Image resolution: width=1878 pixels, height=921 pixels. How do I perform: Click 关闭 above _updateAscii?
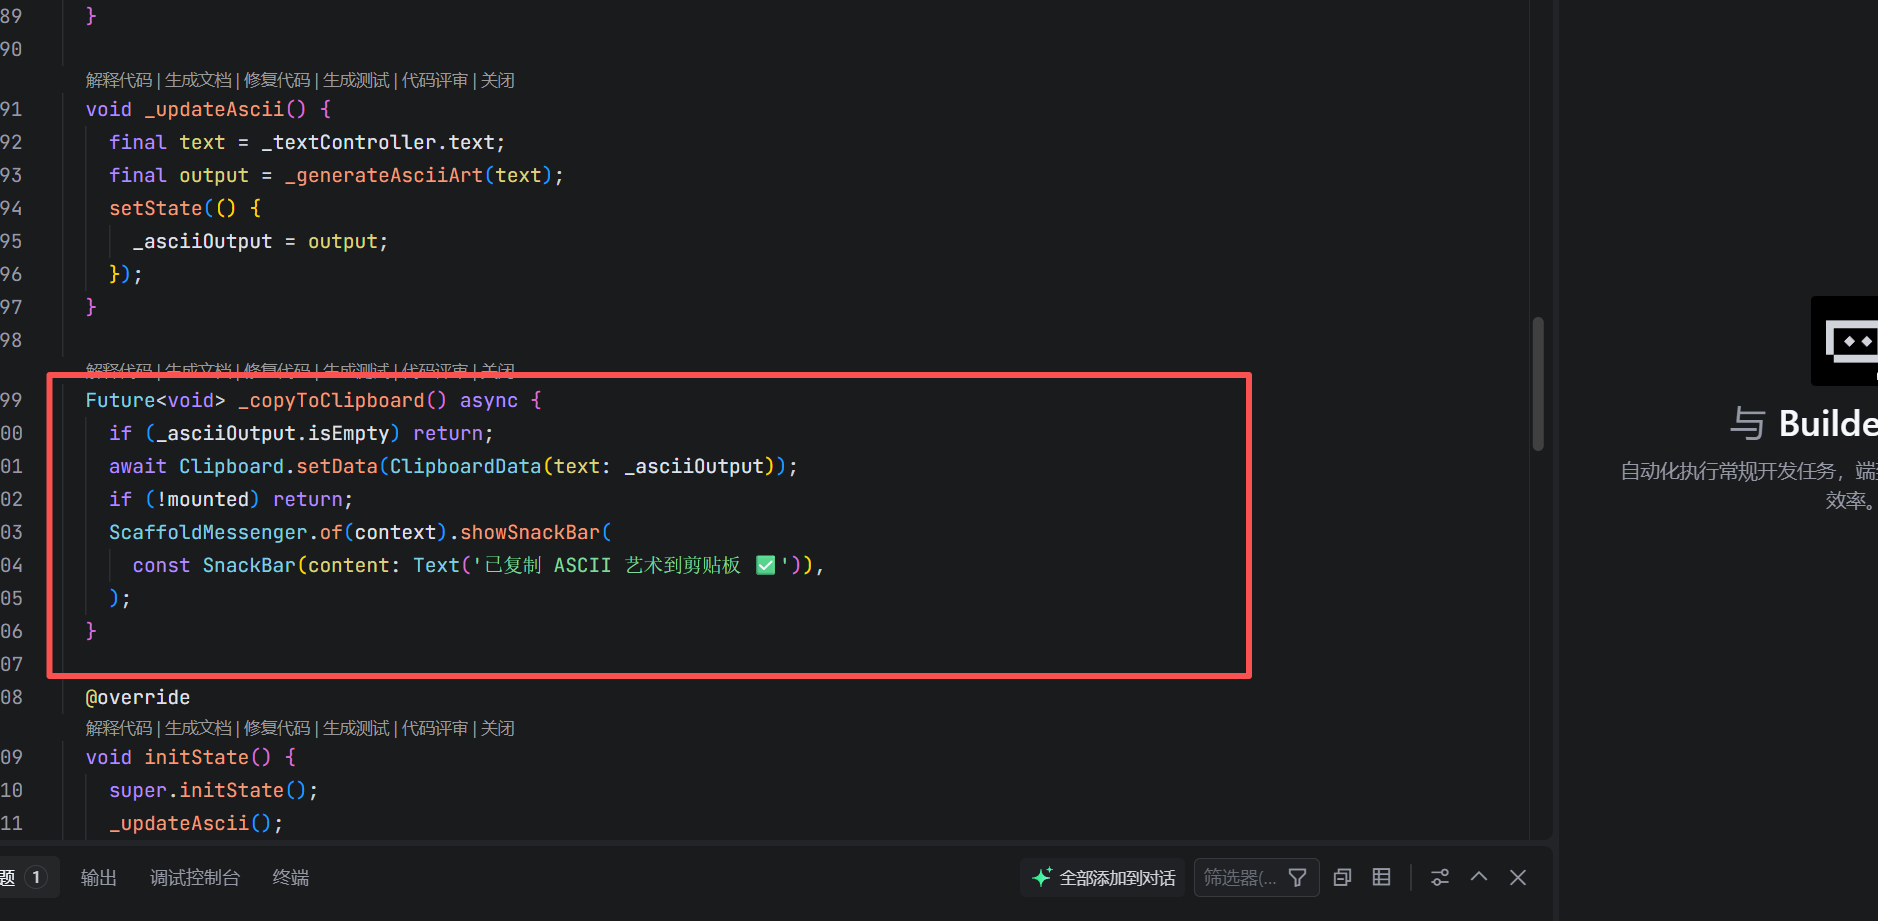coord(498,80)
